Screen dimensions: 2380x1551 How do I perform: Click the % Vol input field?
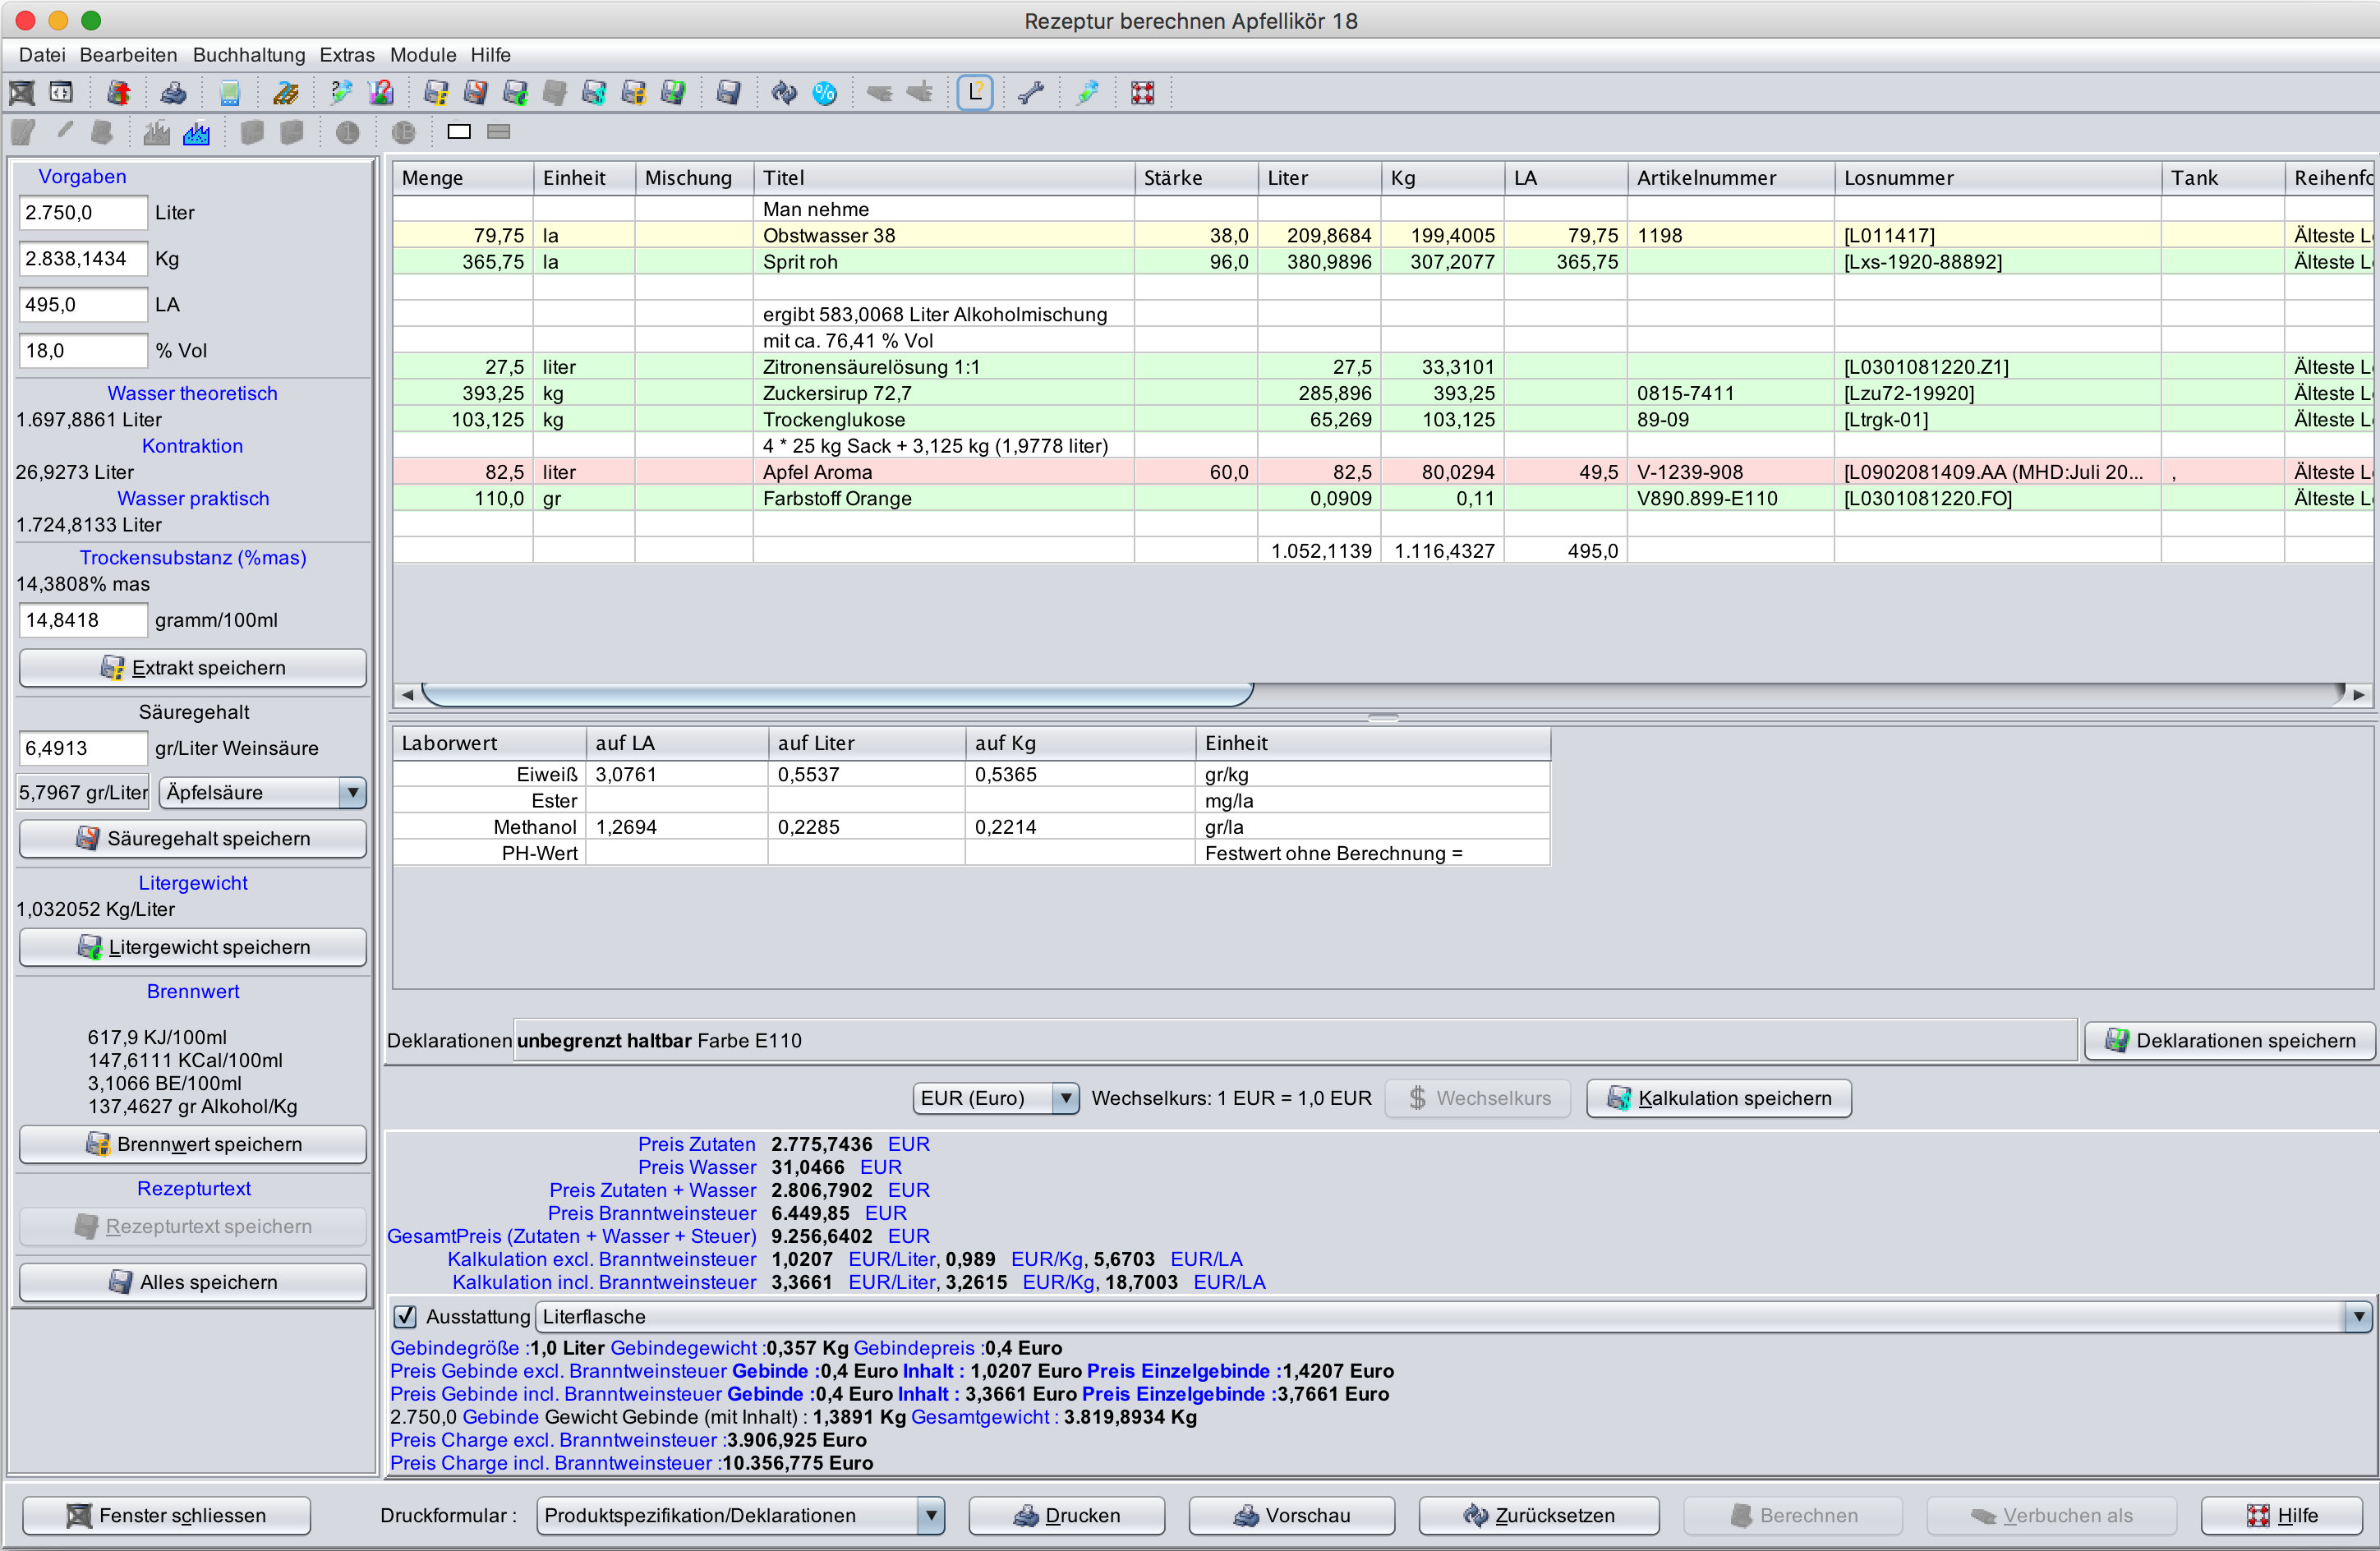[x=82, y=351]
